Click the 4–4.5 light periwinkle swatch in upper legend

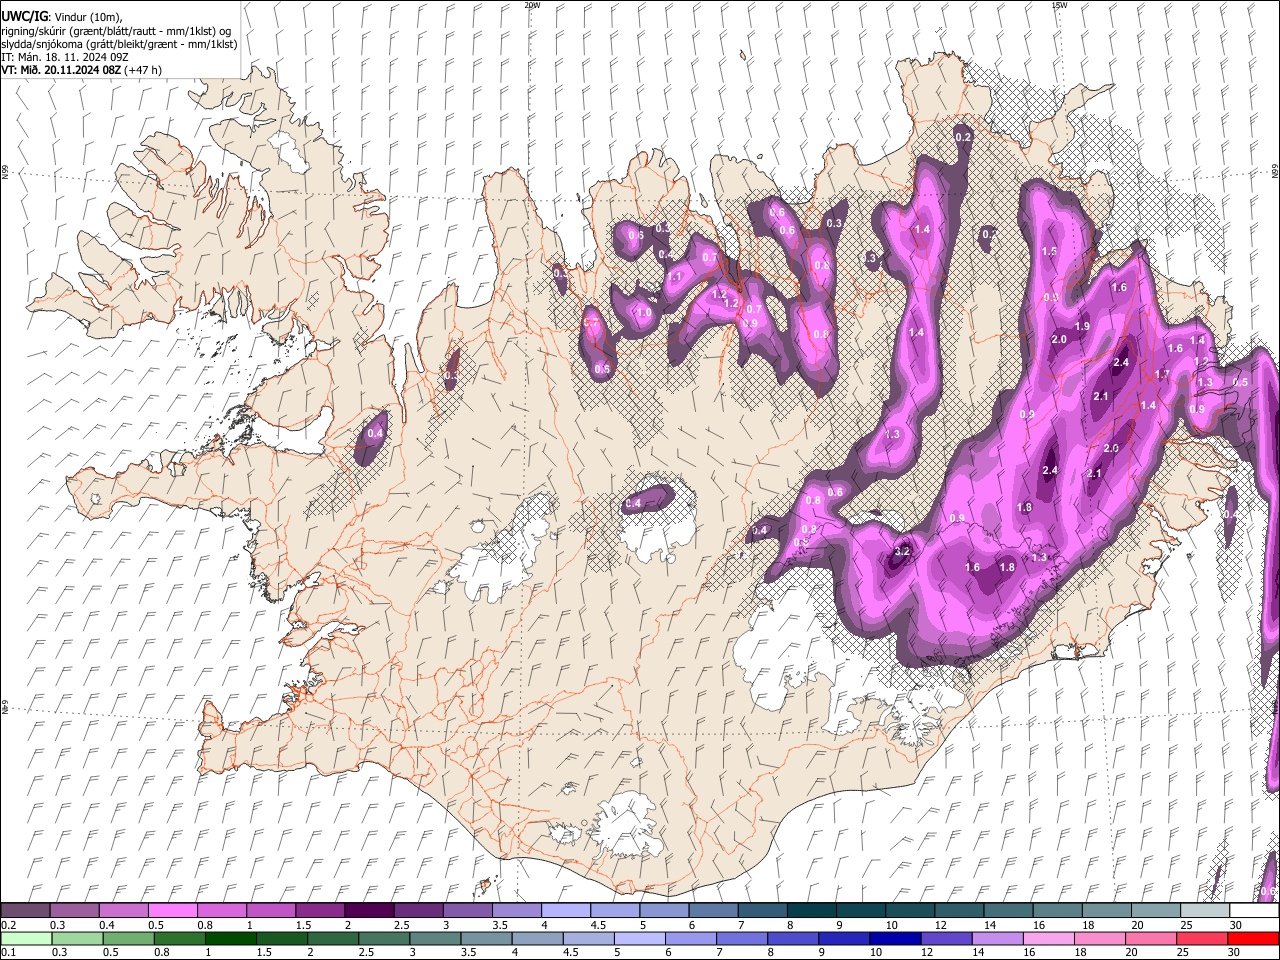[564, 911]
